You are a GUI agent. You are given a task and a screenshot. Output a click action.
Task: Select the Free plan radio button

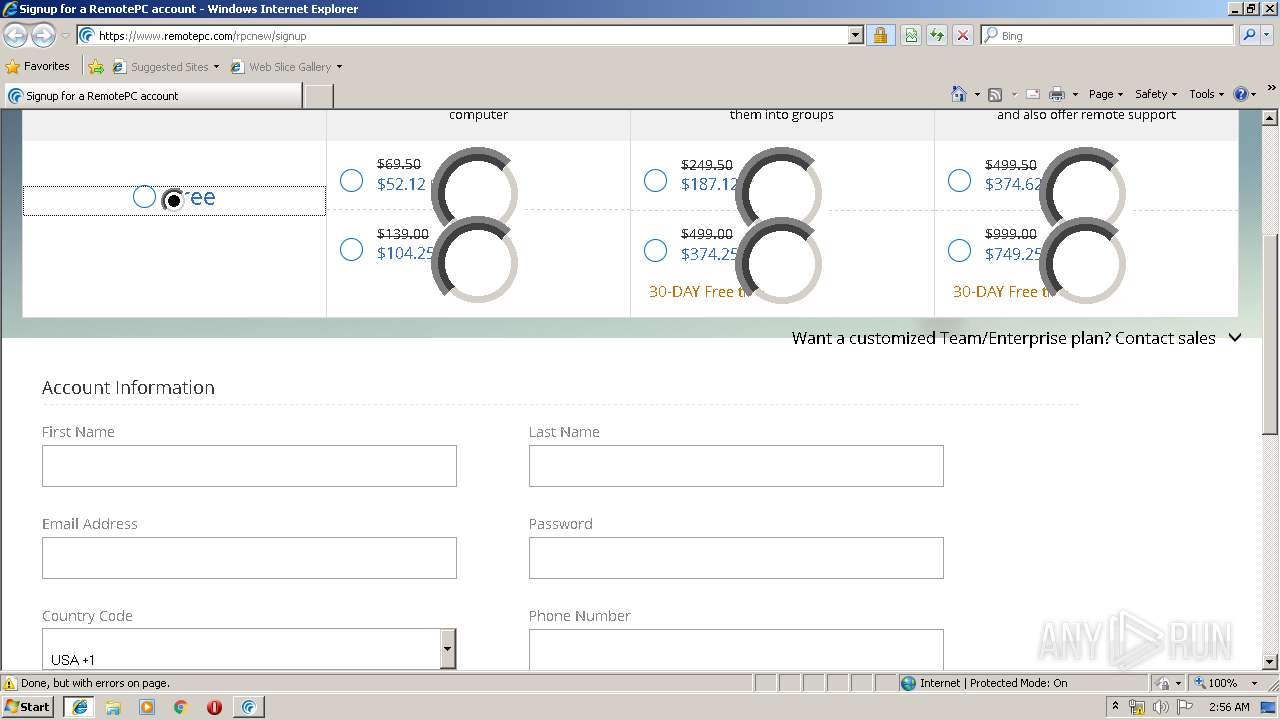144,197
